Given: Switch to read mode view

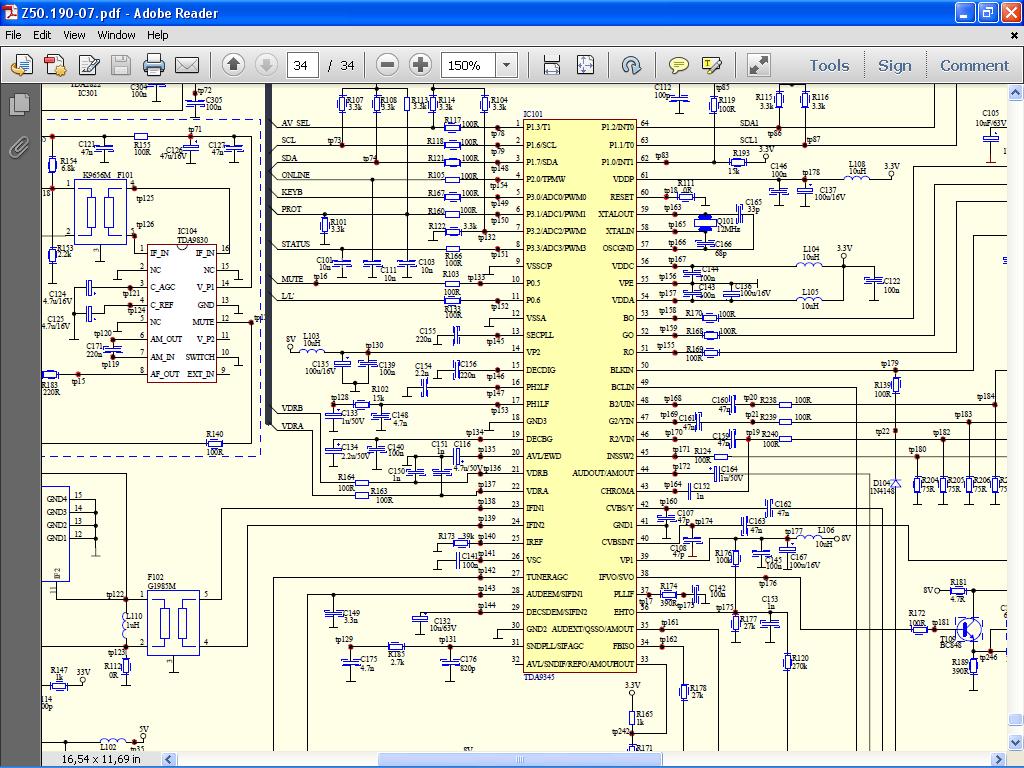Looking at the screenshot, I should pos(759,66).
